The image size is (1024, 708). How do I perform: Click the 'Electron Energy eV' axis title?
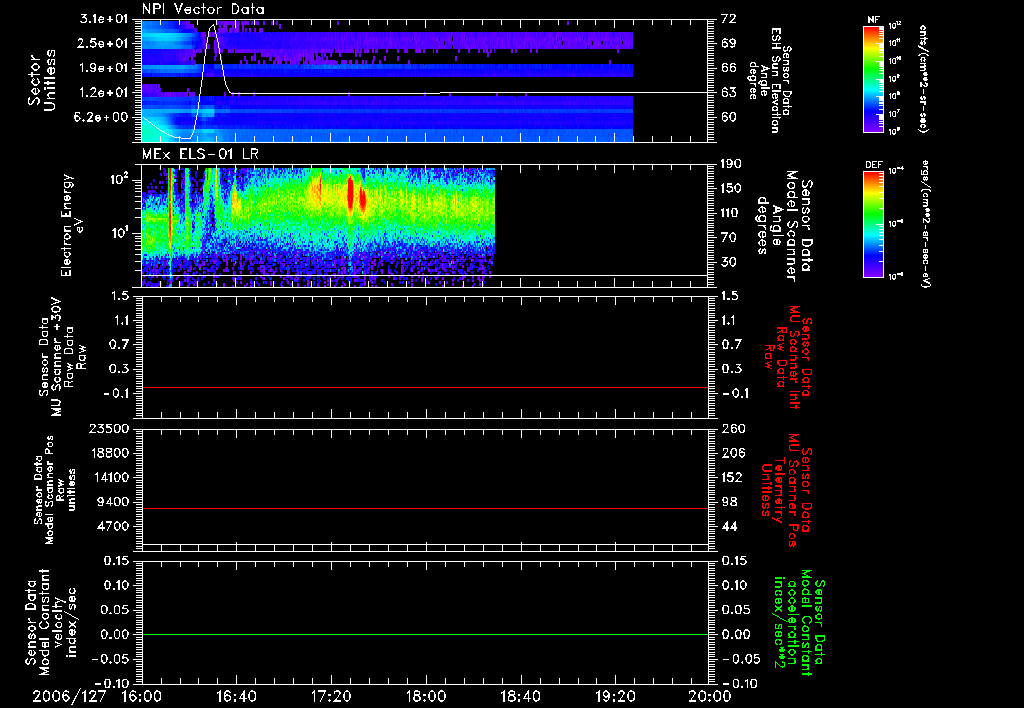tap(71, 225)
